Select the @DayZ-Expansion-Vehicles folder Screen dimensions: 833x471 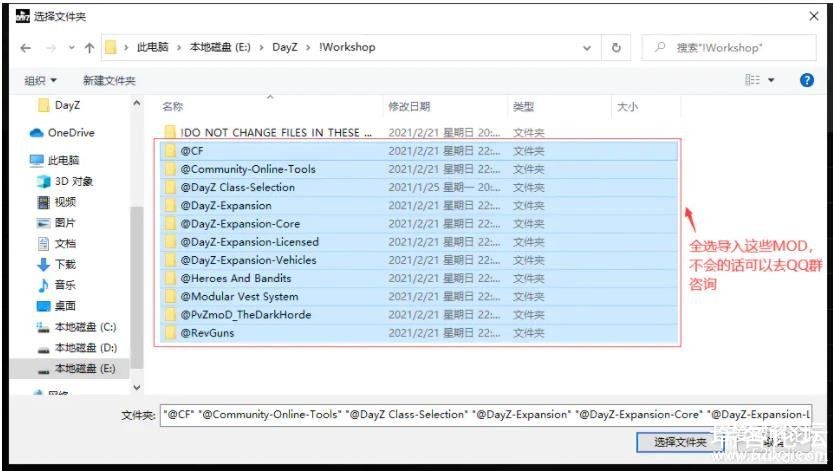coord(419,260)
